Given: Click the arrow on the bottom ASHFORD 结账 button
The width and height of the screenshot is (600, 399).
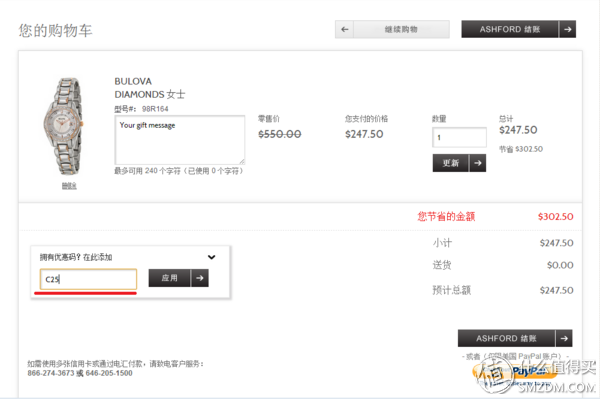Looking at the screenshot, I should (564, 339).
